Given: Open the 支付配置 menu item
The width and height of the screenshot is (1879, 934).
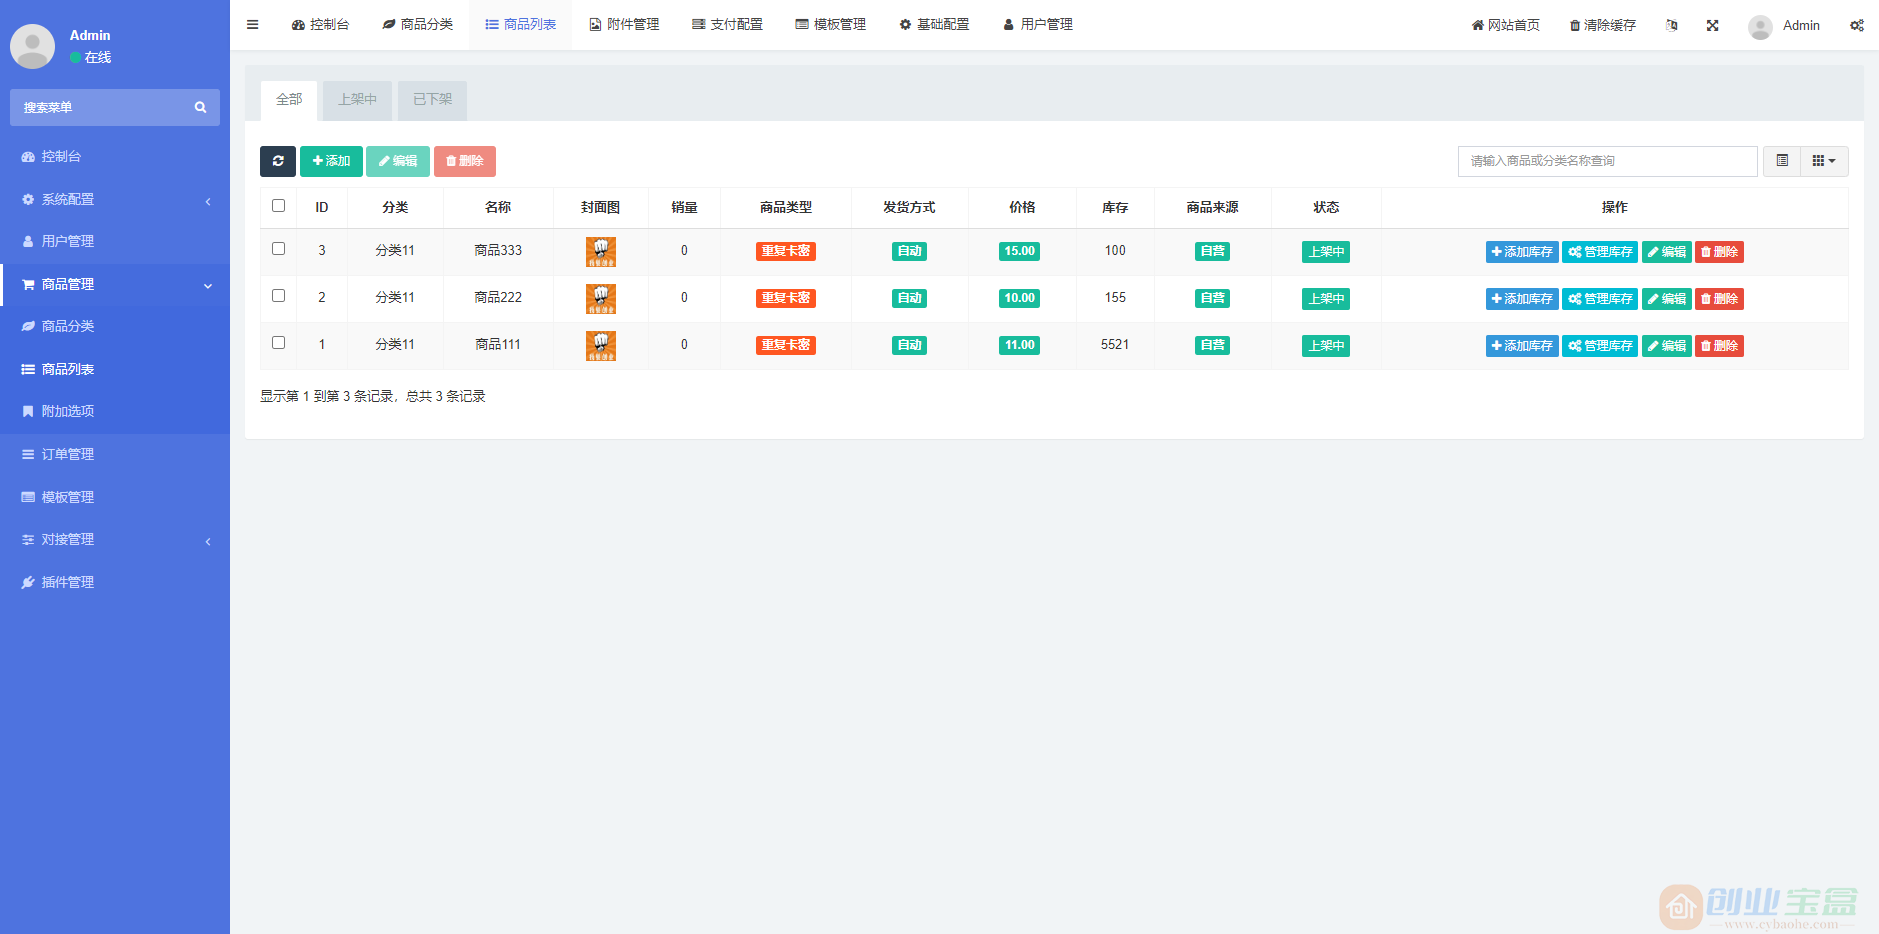Looking at the screenshot, I should 727,24.
